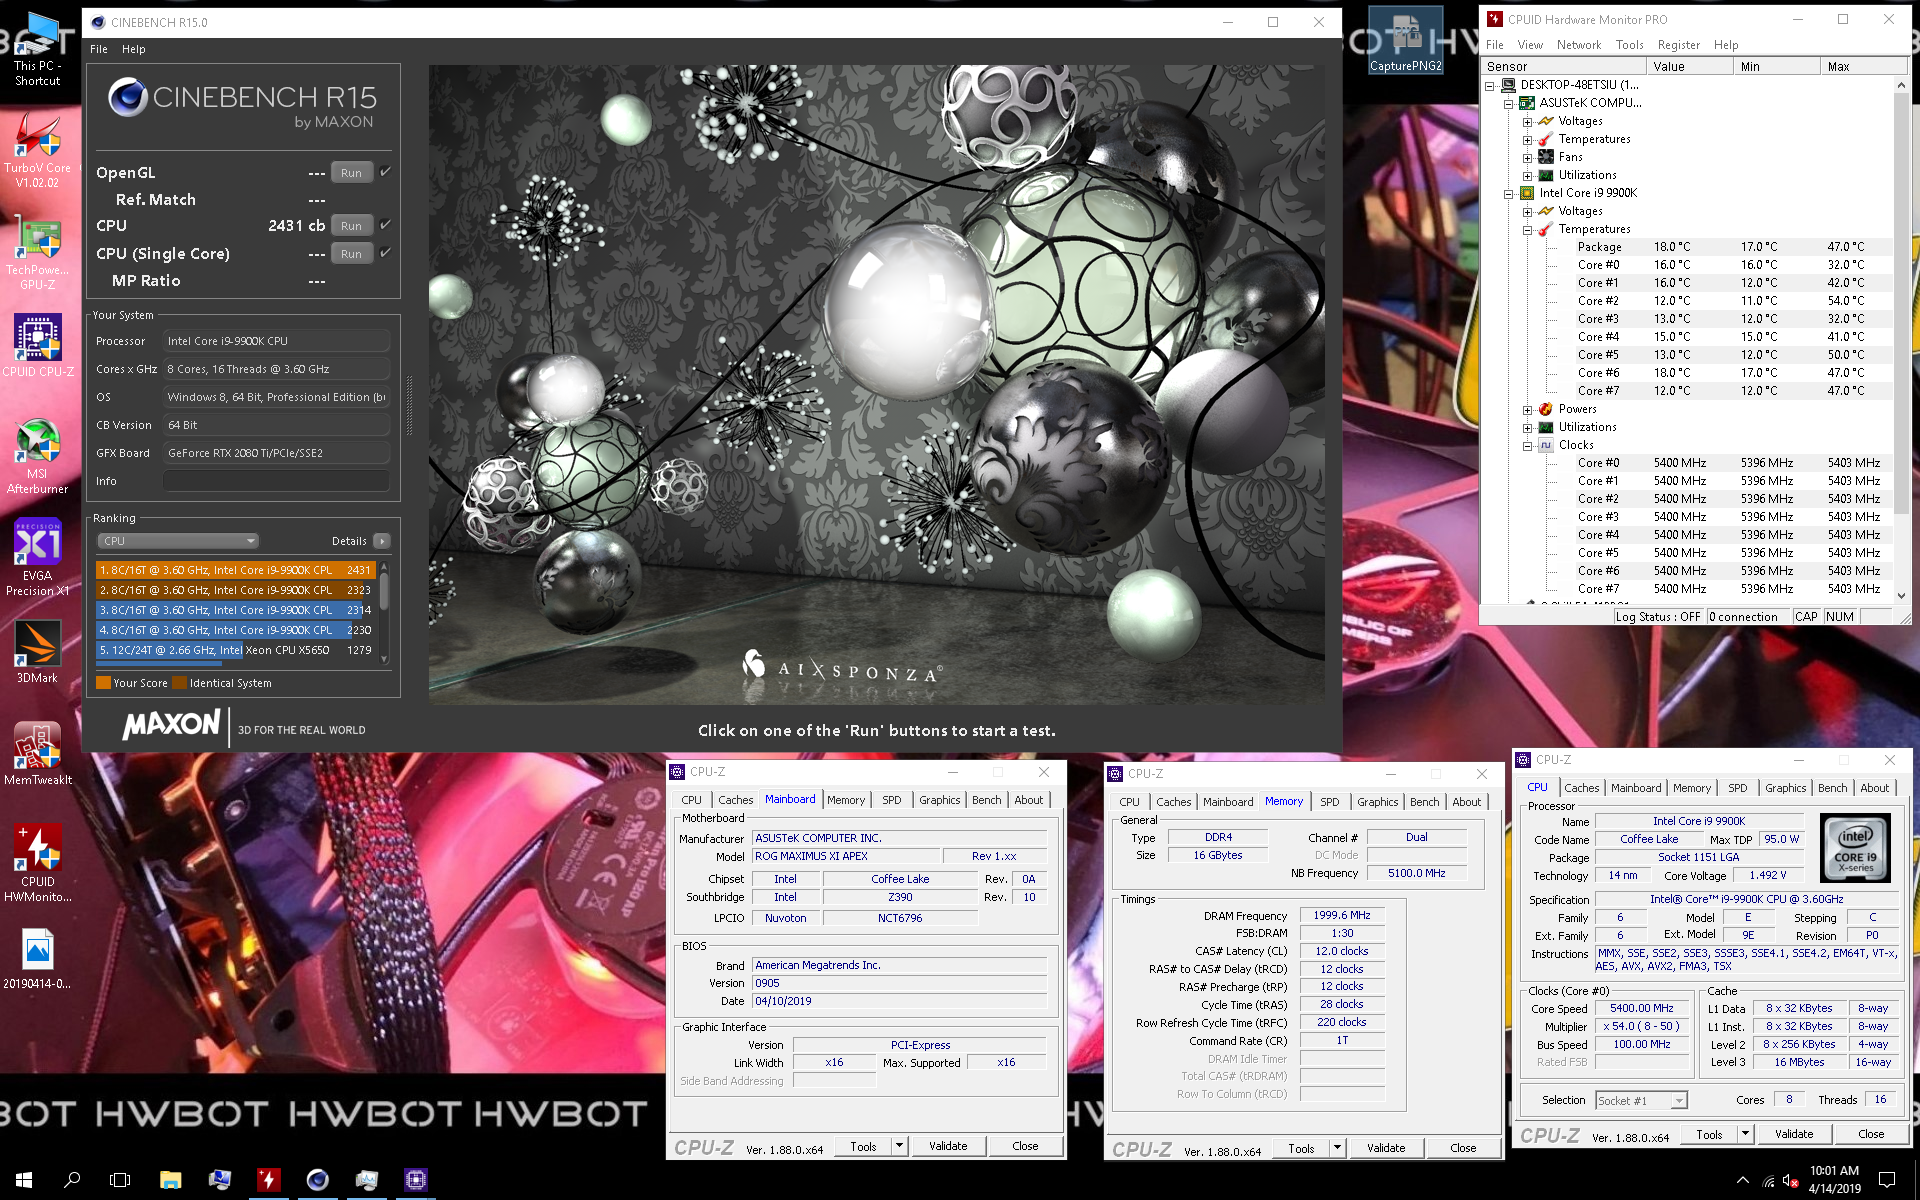Click Tools button in Memory CPU-Z window
The image size is (1920, 1200).
1301,1148
